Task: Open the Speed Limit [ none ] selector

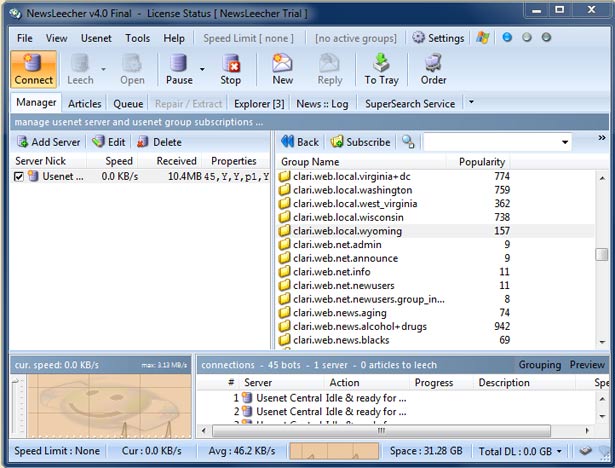Action: pyautogui.click(x=248, y=38)
